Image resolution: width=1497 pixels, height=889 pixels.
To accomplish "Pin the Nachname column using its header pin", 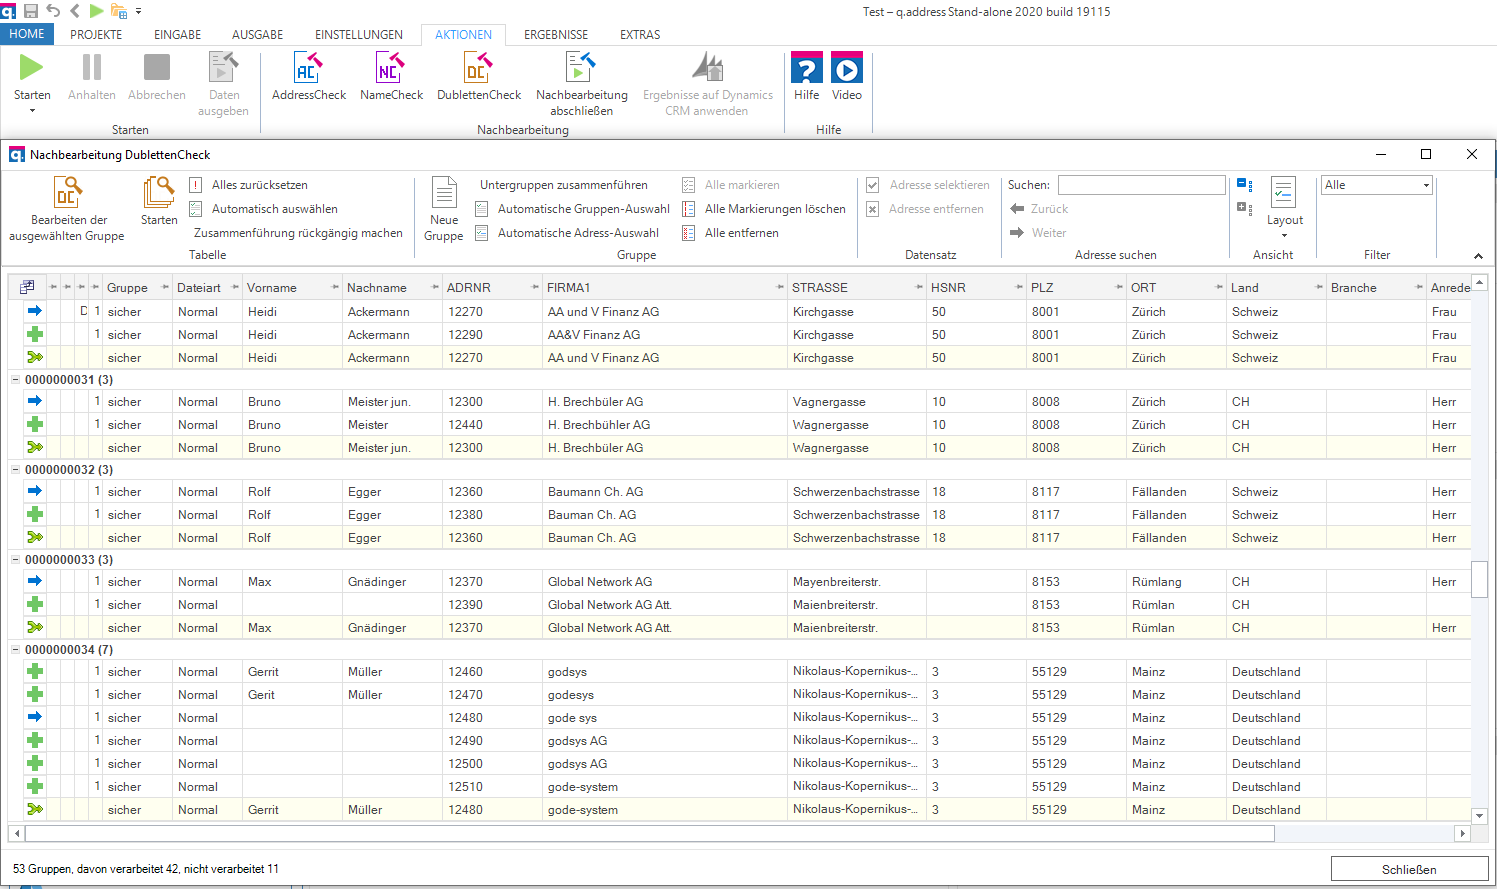I will pos(435,287).
